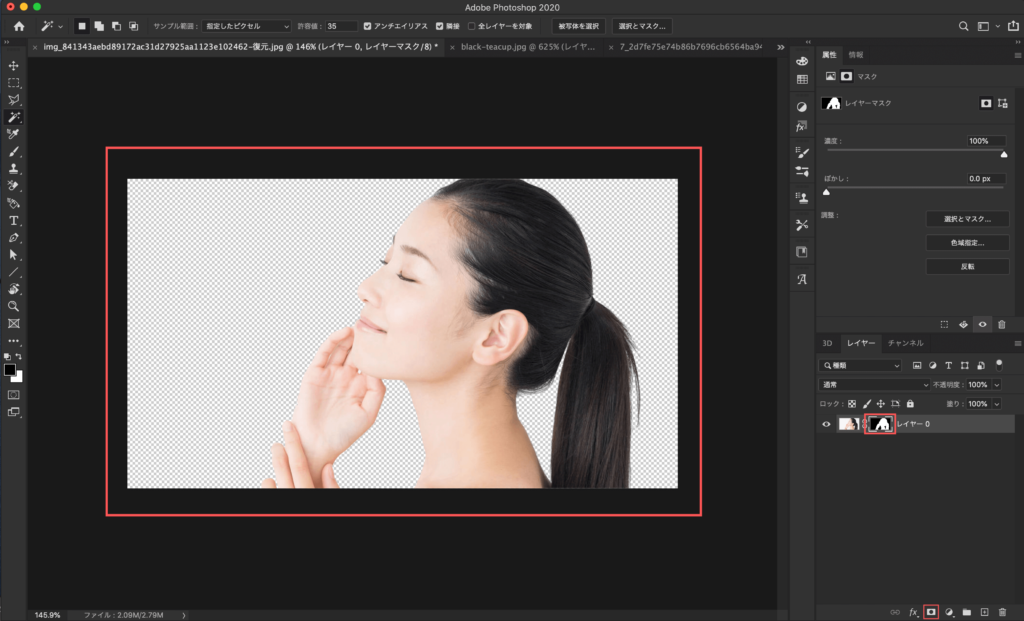Click Create New Group folder icon
Image resolution: width=1024 pixels, height=621 pixels.
[x=967, y=612]
